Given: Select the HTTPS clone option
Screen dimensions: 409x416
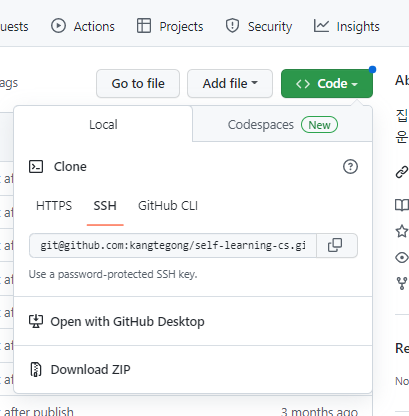Looking at the screenshot, I should click(54, 206).
